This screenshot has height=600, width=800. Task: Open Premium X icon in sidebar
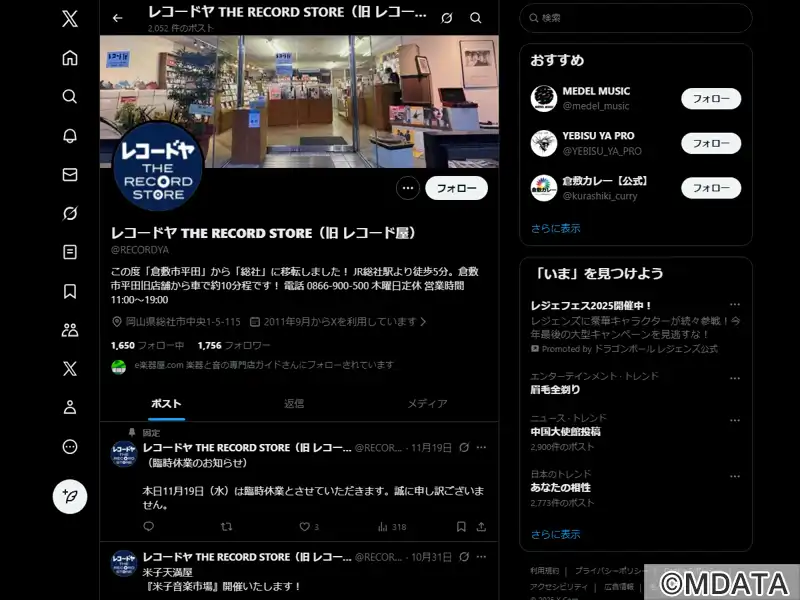70,369
